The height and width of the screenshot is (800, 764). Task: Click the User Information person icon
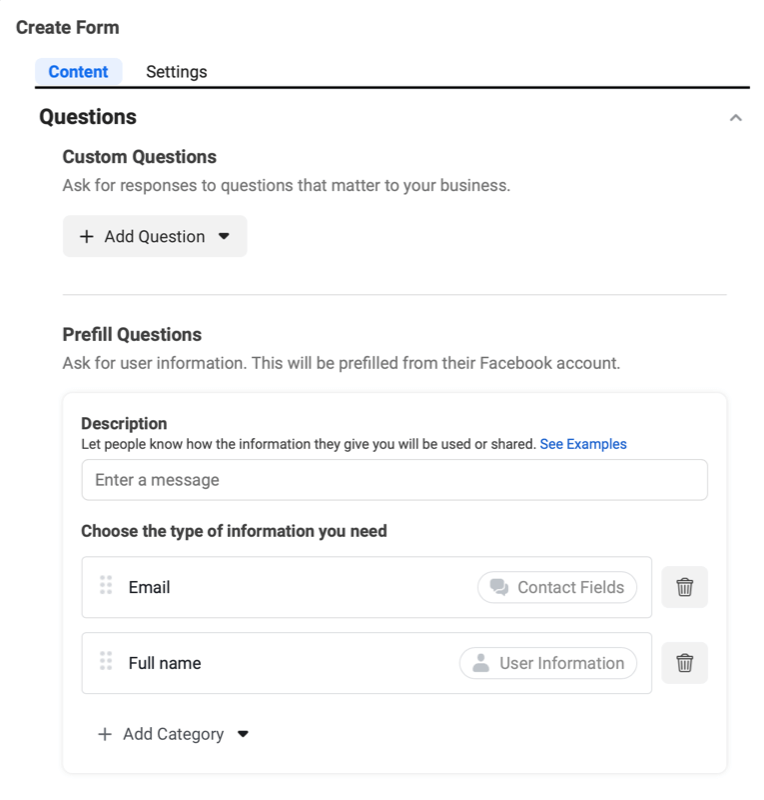pos(481,663)
